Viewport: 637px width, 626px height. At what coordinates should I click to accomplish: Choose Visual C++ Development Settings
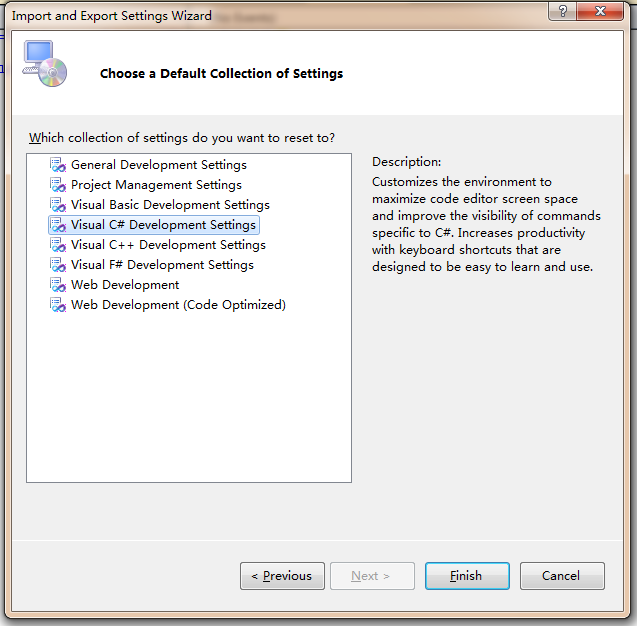168,245
